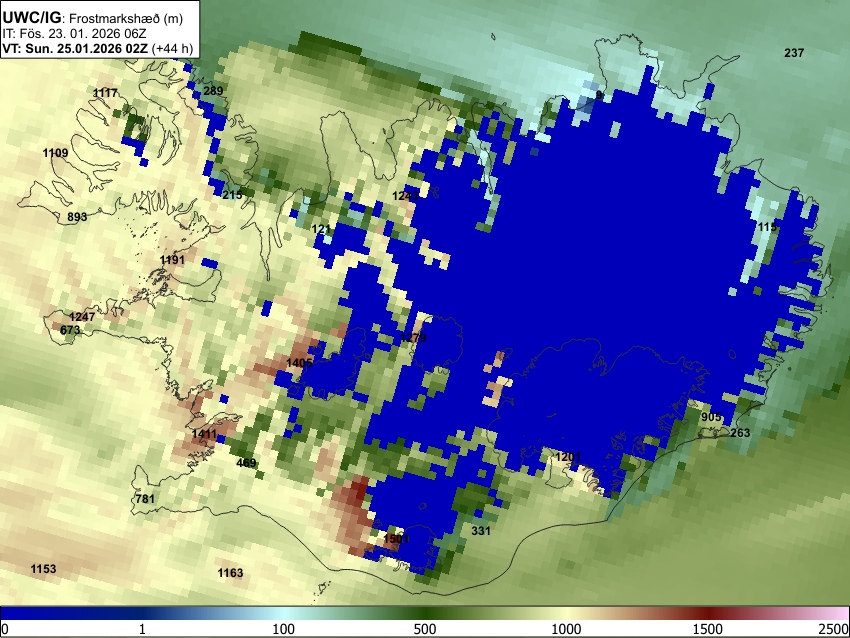Select the Frostmarkshæð (m) label
Image resolution: width=850 pixels, height=638 pixels.
pos(126,18)
